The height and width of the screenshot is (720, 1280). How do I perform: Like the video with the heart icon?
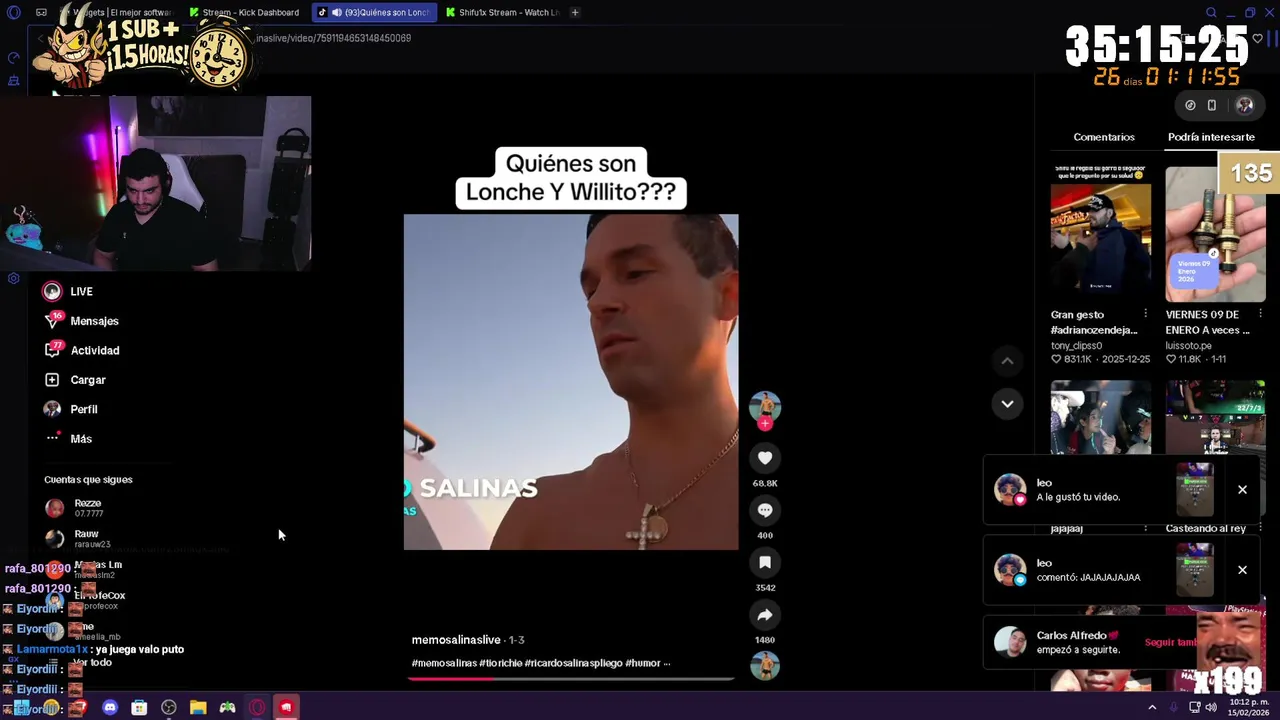pyautogui.click(x=765, y=458)
